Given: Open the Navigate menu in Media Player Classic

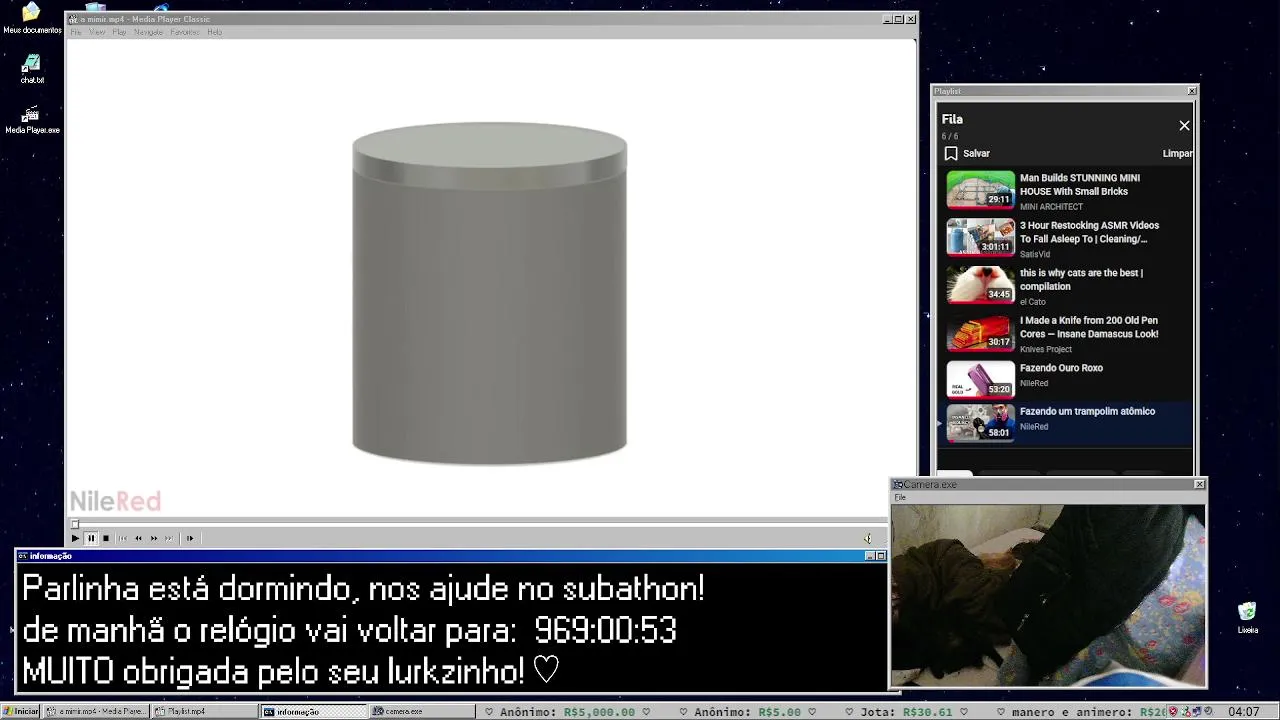Looking at the screenshot, I should click(x=148, y=32).
